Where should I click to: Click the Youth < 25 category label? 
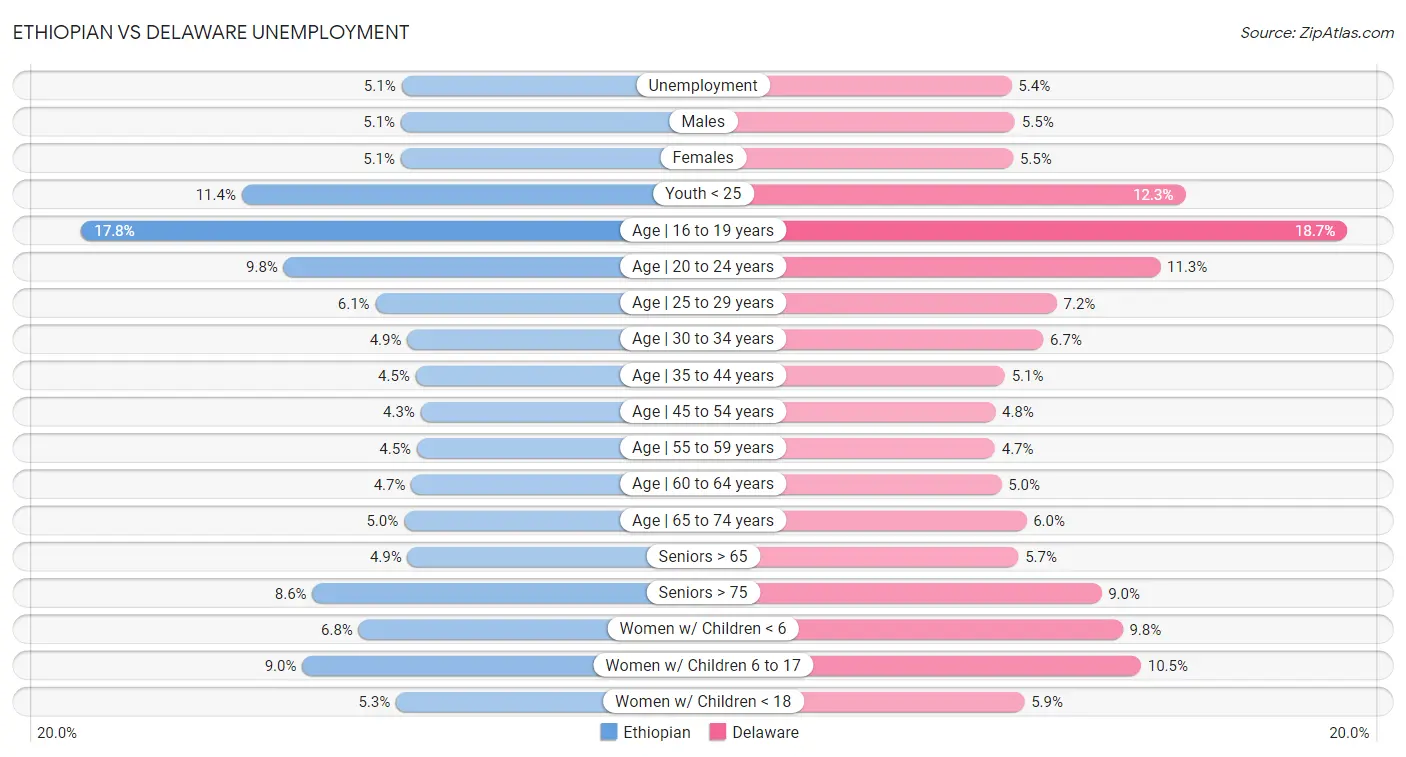(703, 194)
